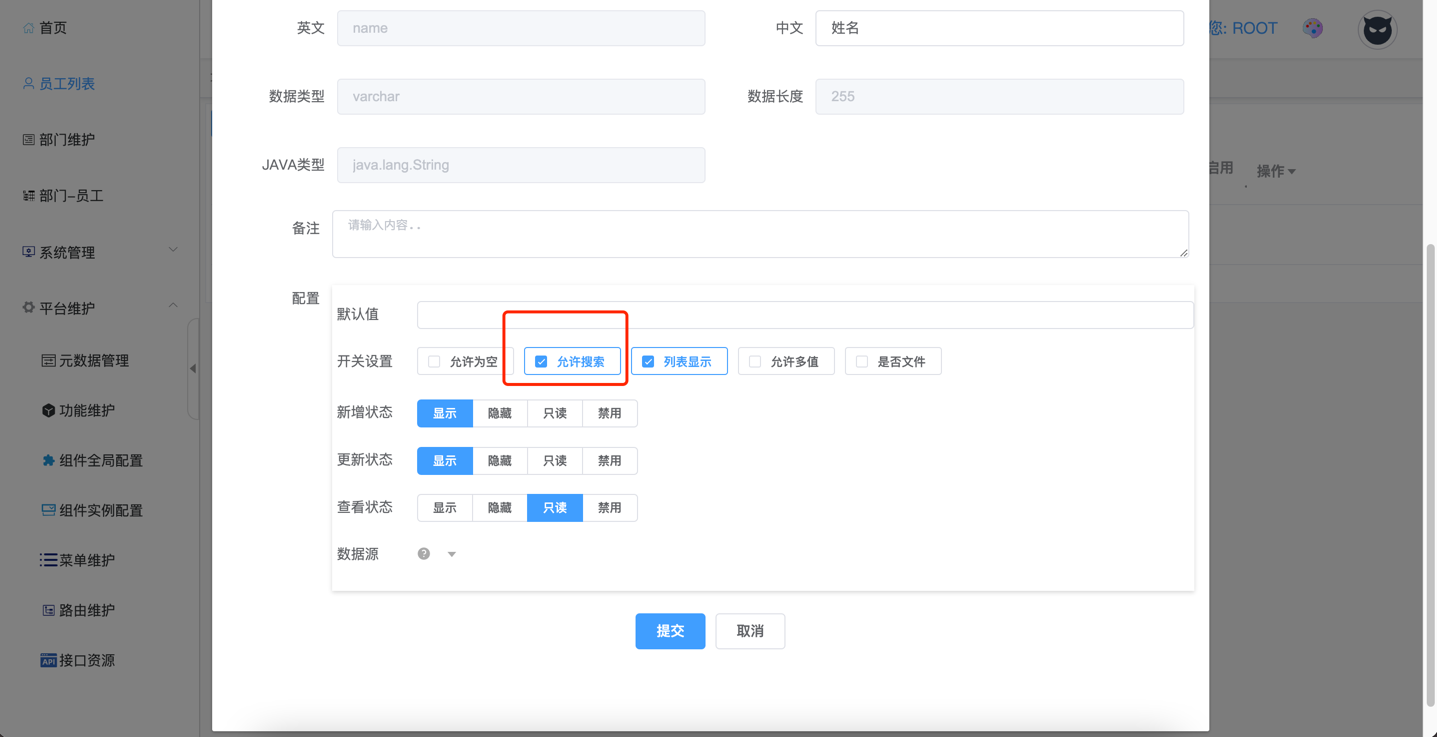
Task: Toggle the 是否文件 checkbox
Action: point(862,362)
